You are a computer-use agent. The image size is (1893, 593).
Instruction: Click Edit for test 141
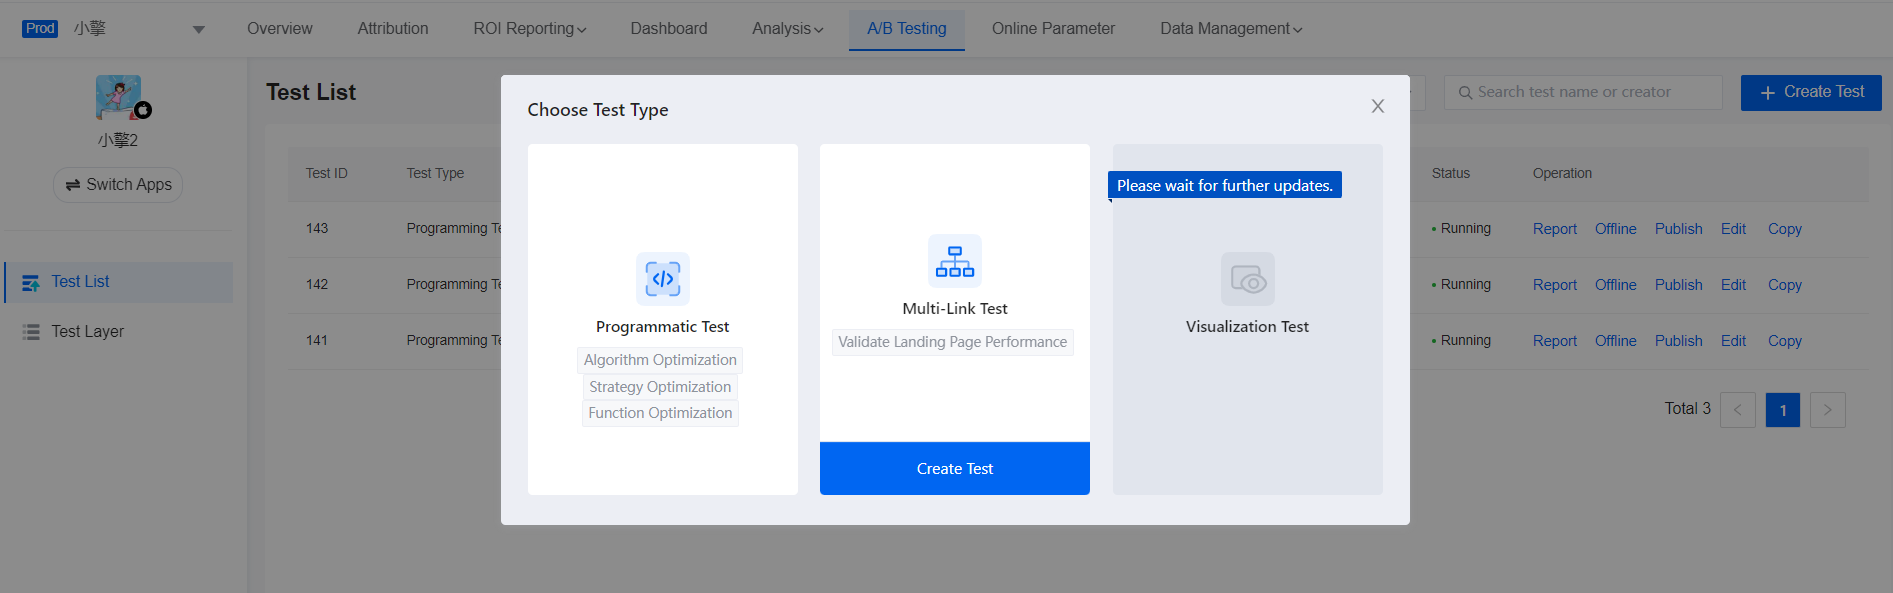point(1733,341)
